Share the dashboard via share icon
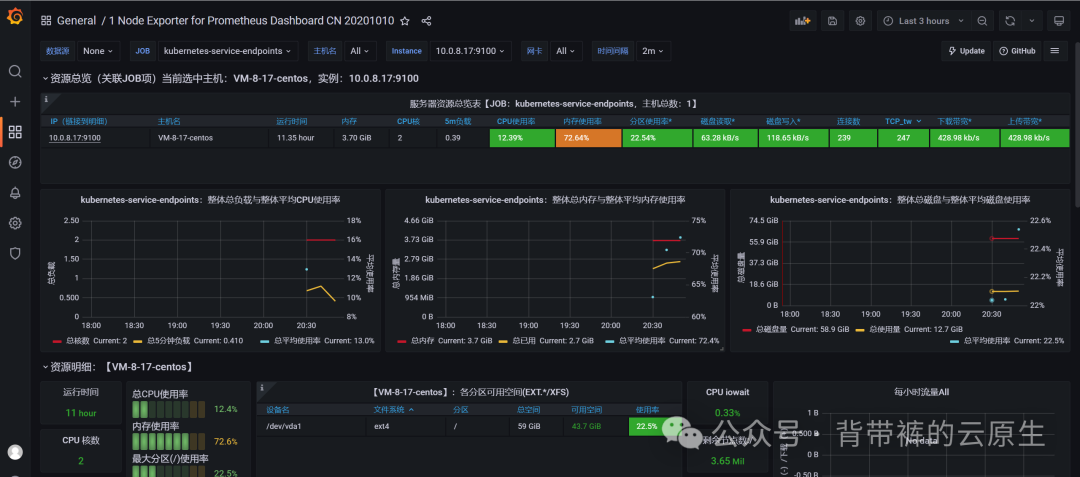This screenshot has height=477, width=1080. click(426, 21)
